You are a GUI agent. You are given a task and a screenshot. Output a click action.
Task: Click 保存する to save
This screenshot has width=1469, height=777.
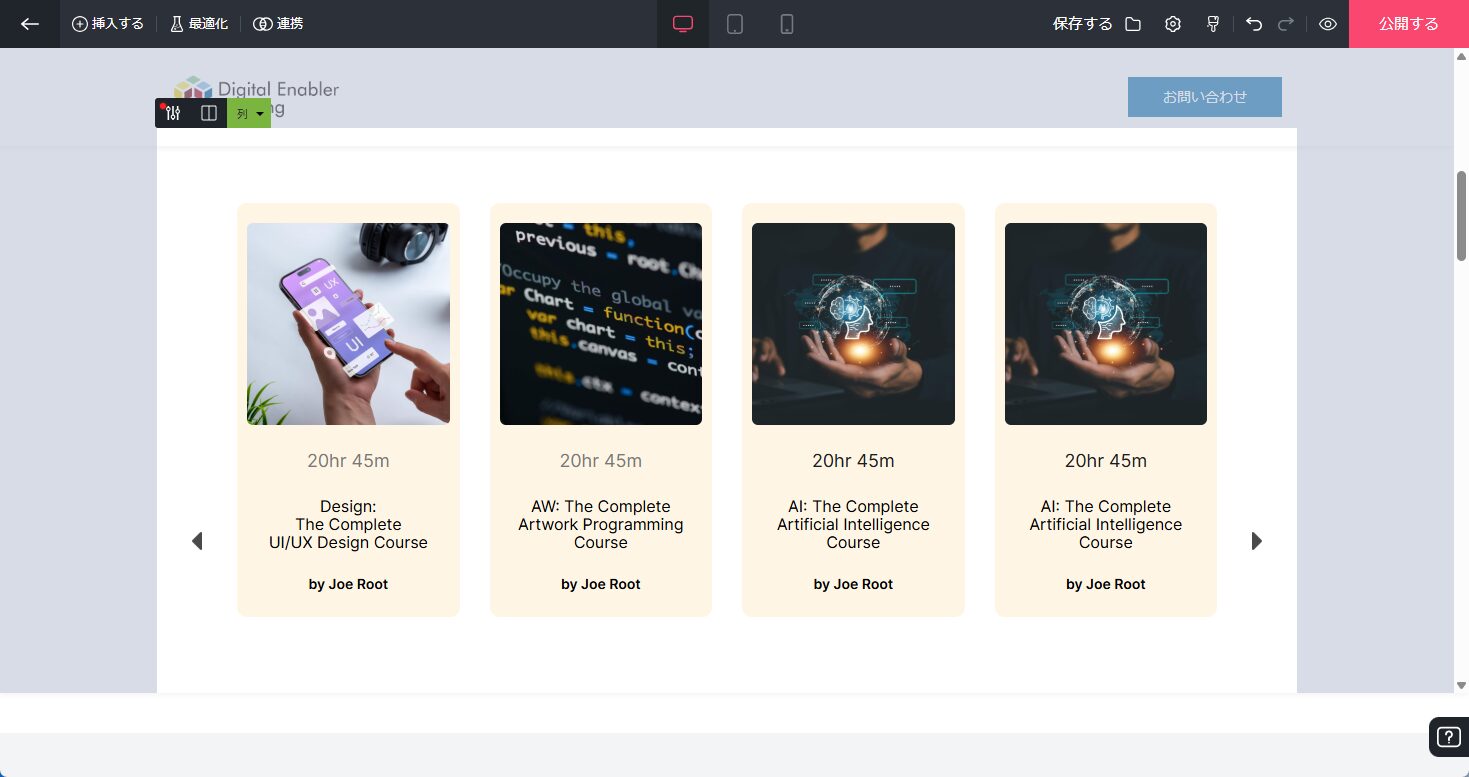[x=1082, y=24]
